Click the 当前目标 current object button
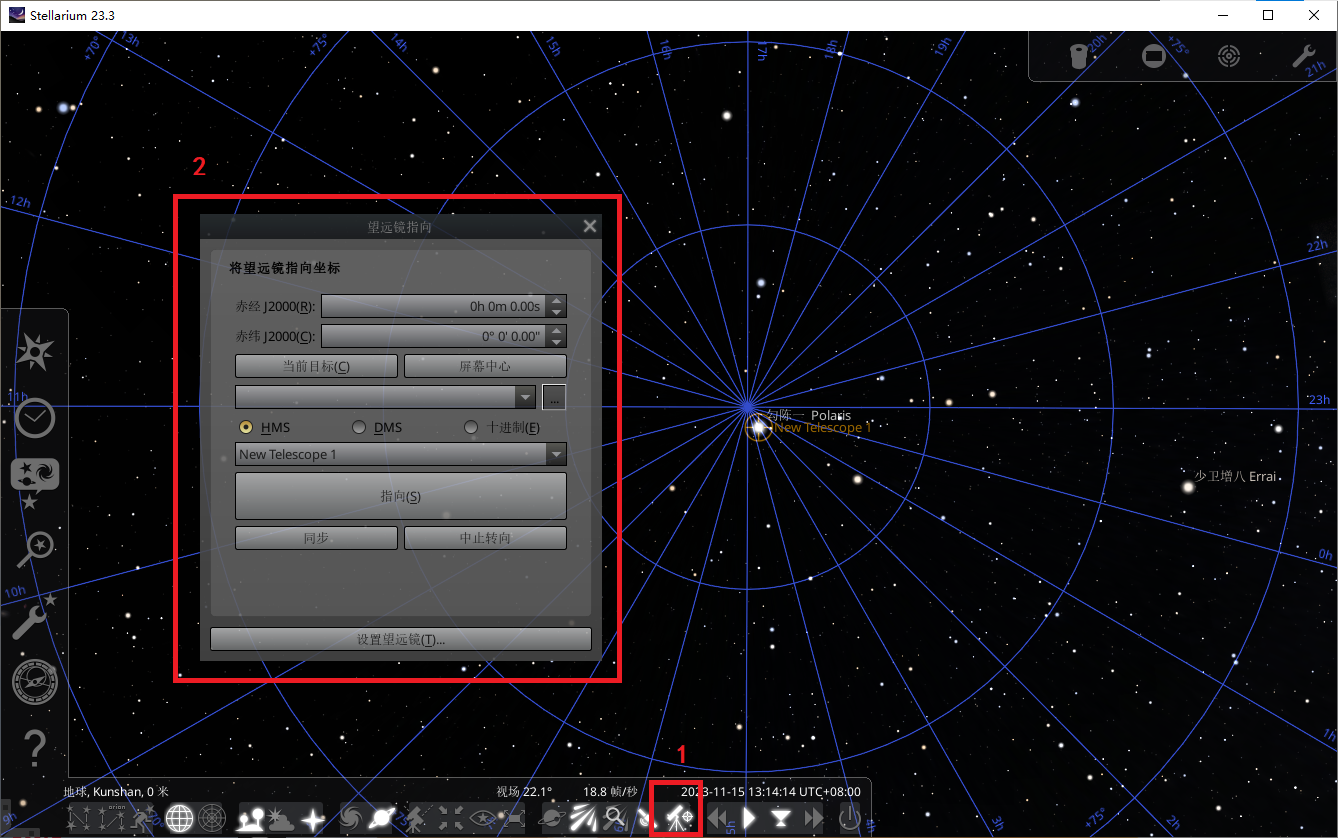Image resolution: width=1338 pixels, height=838 pixels. tap(316, 366)
